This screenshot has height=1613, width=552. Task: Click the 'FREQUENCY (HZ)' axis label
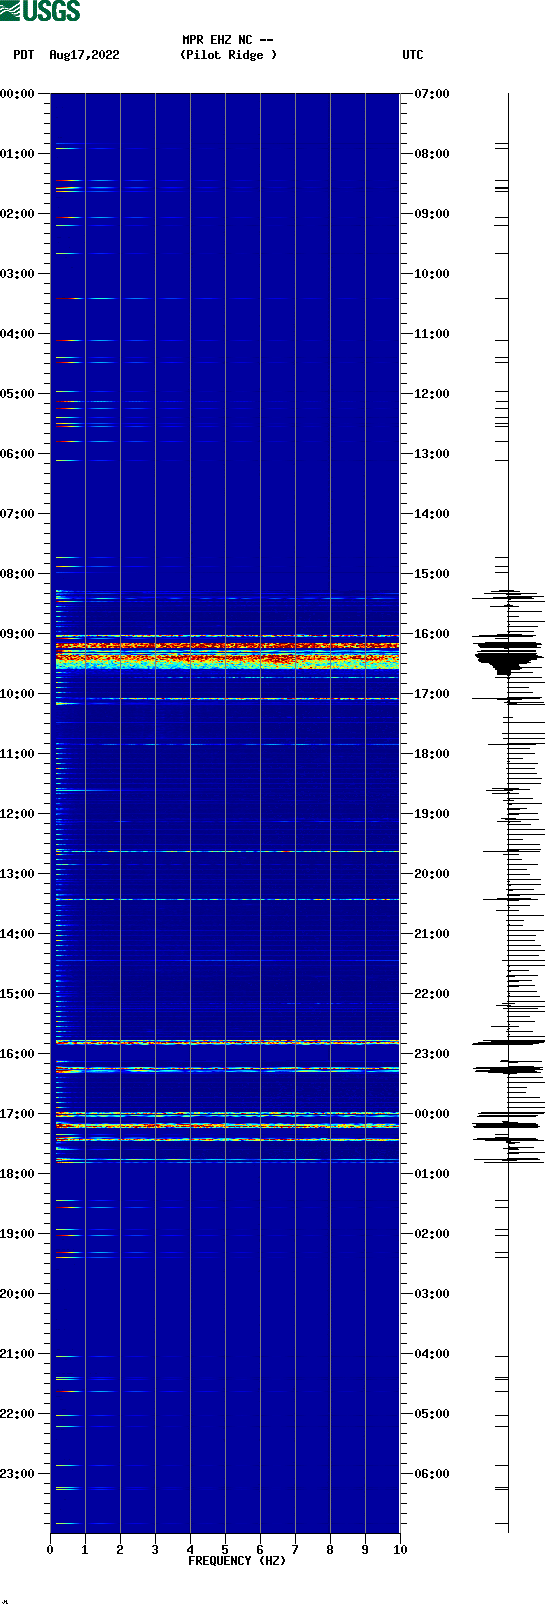click(x=237, y=1561)
